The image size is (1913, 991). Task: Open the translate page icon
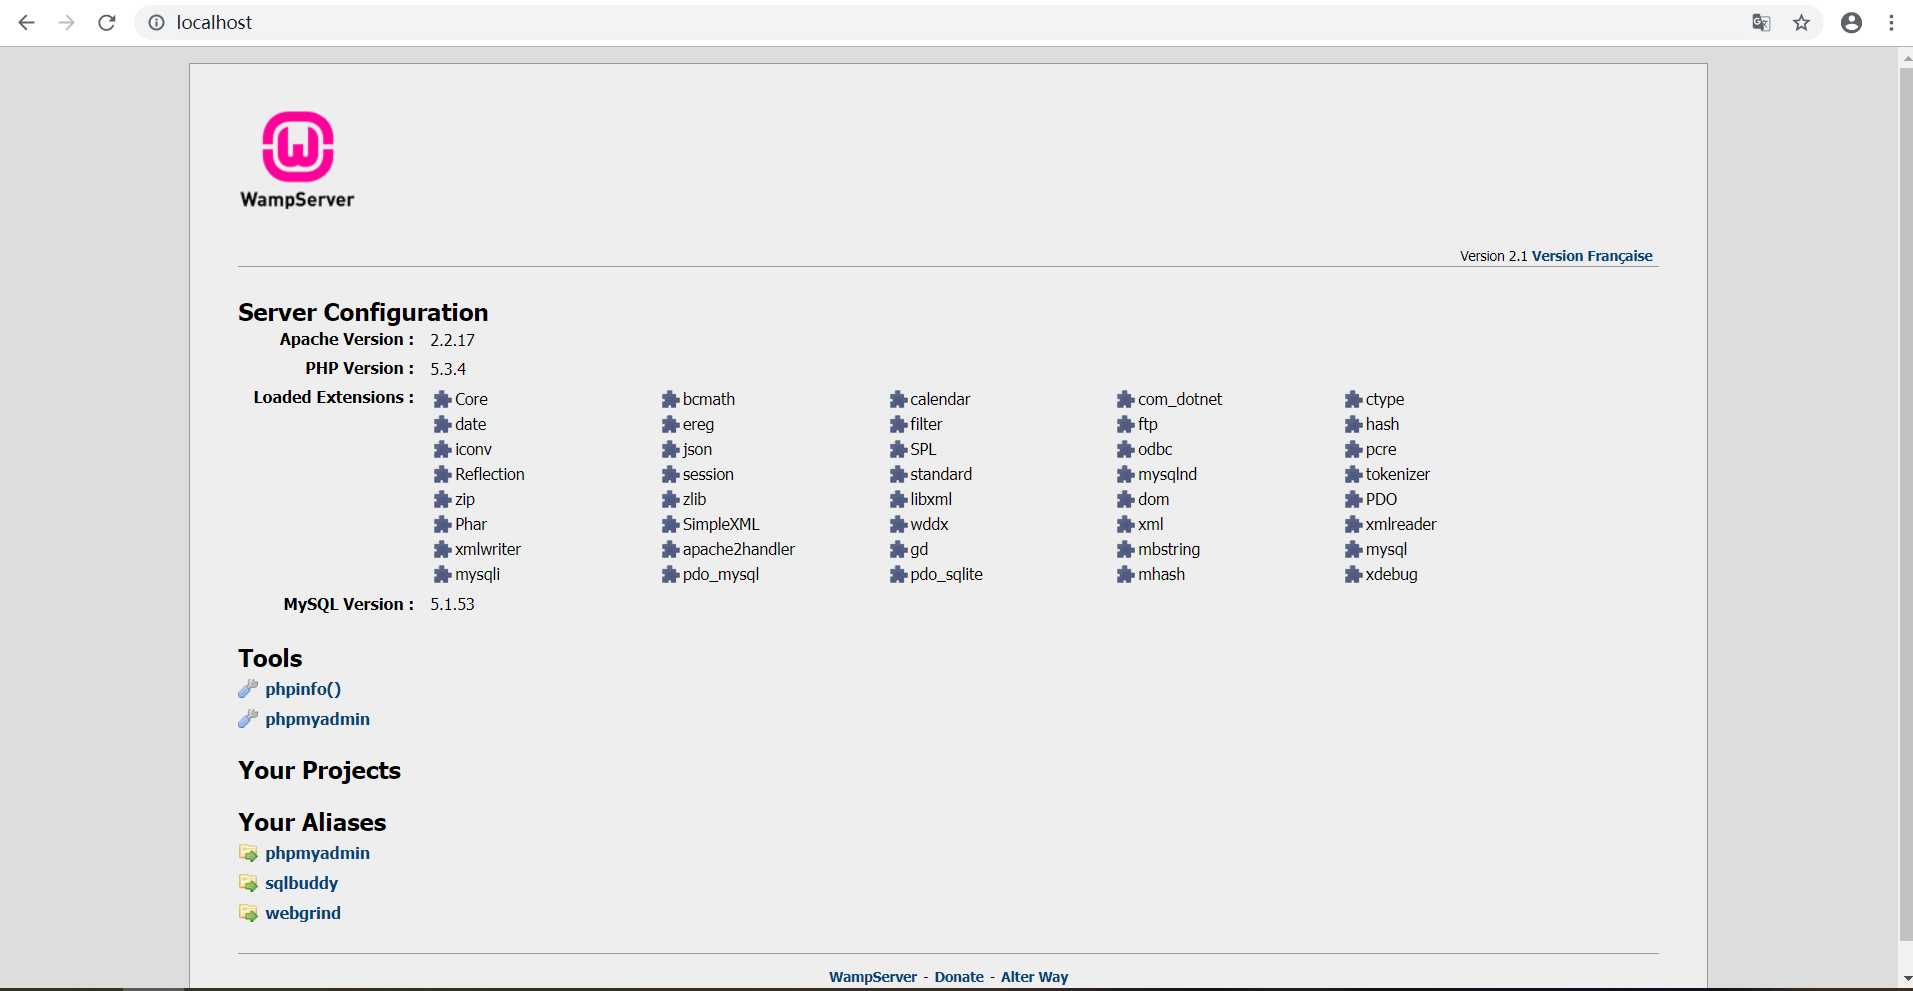click(1761, 22)
